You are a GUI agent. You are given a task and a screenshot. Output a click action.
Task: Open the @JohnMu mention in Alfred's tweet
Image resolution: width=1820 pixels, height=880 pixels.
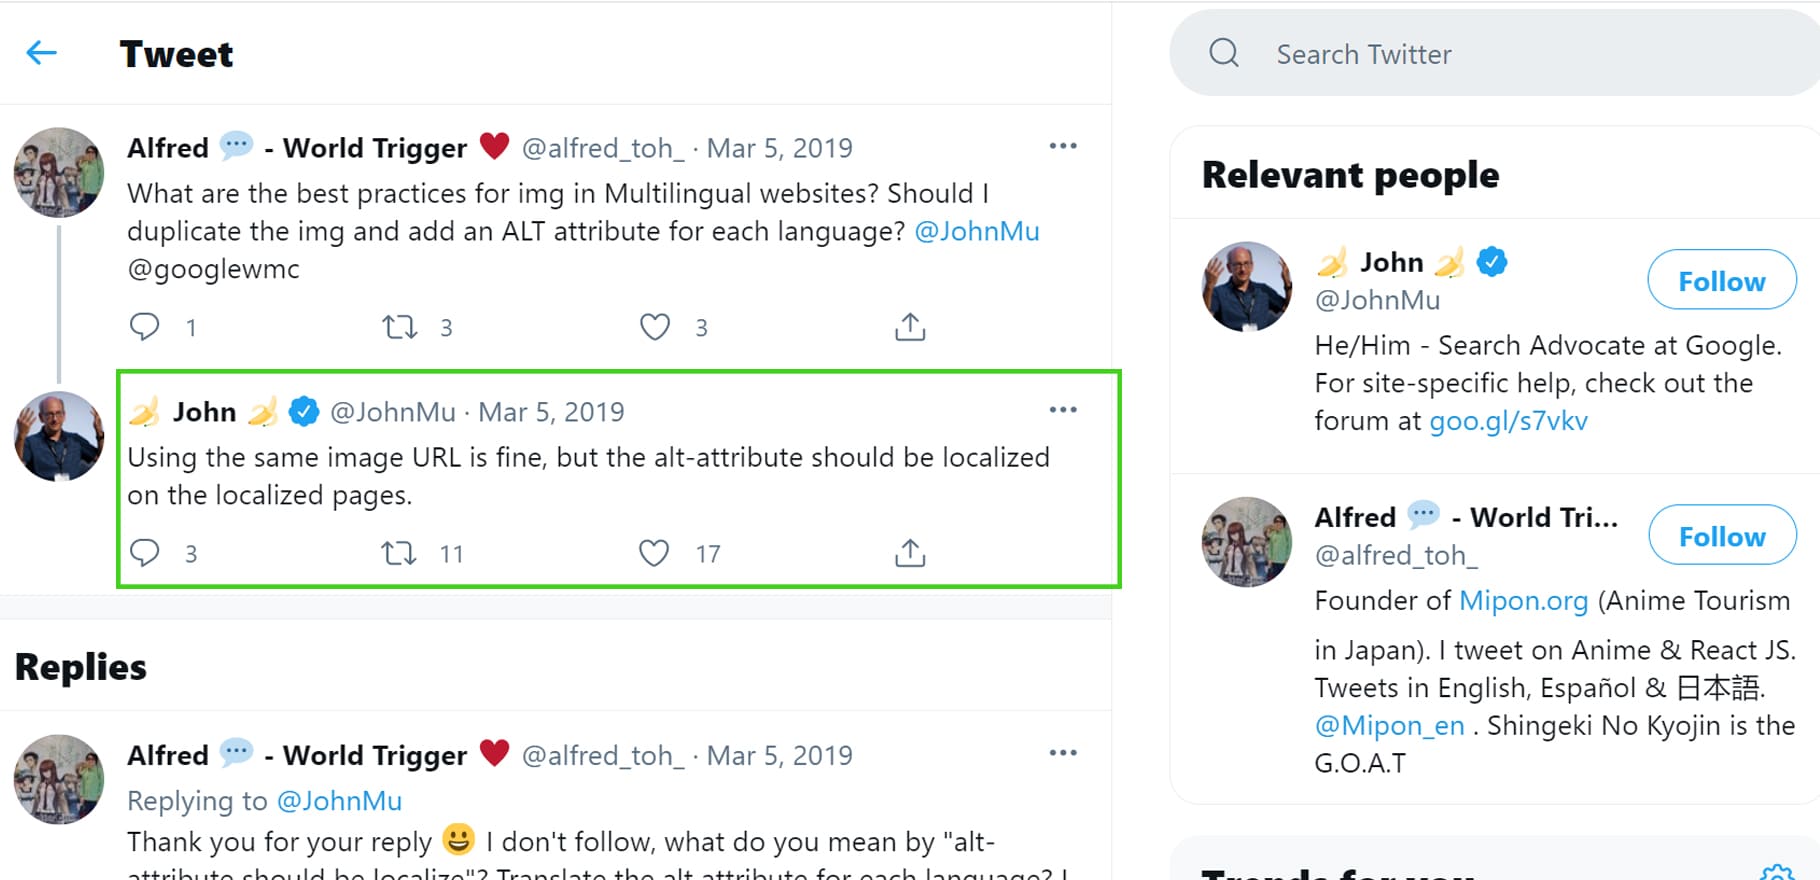[x=977, y=231]
